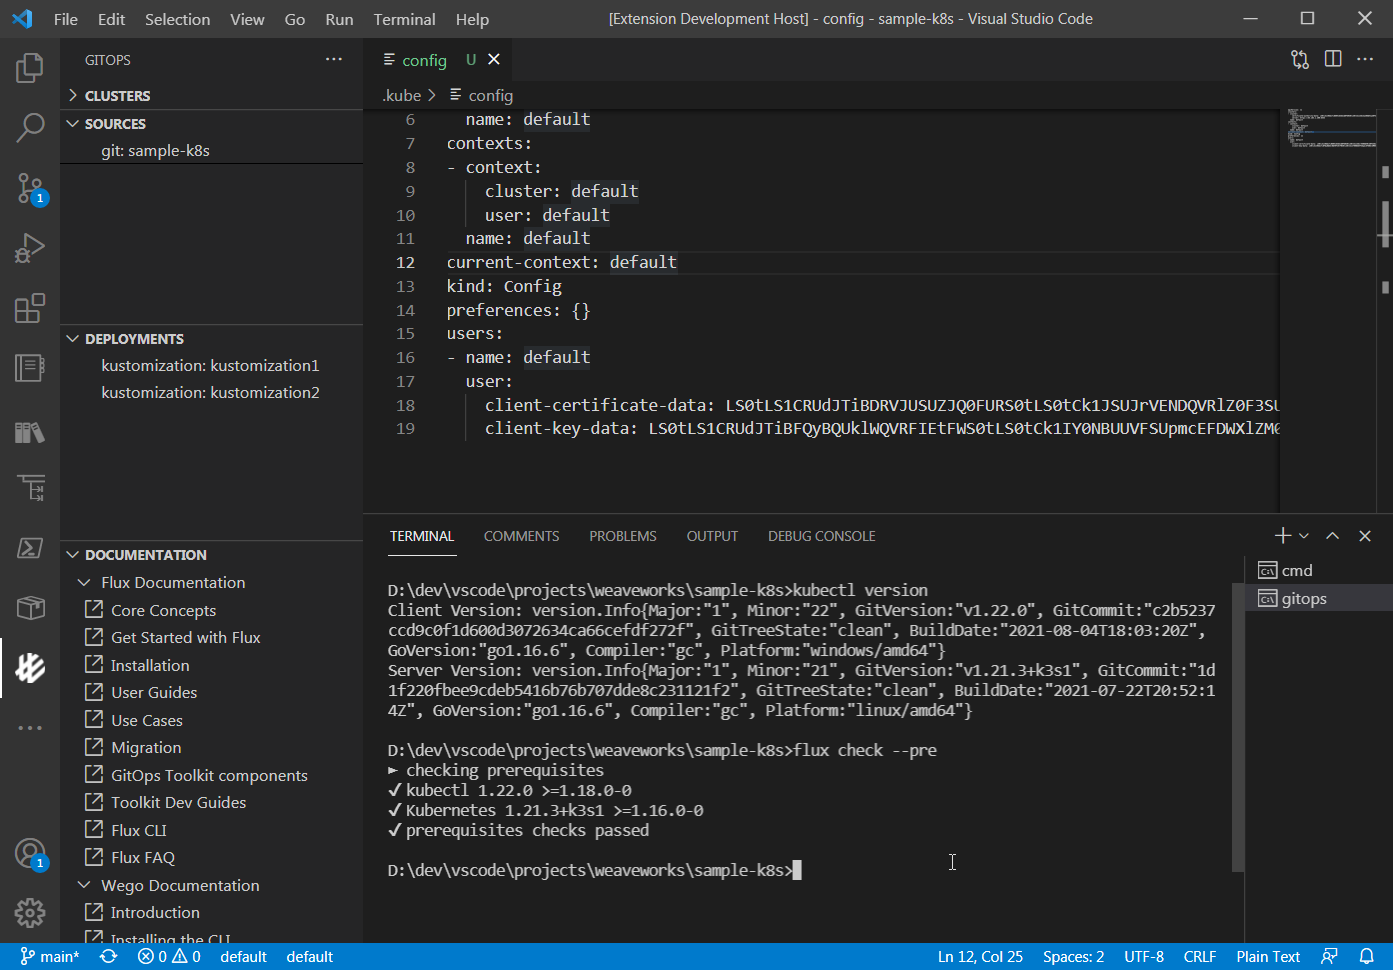Open the Extensions view
1393x970 pixels.
tap(30, 308)
